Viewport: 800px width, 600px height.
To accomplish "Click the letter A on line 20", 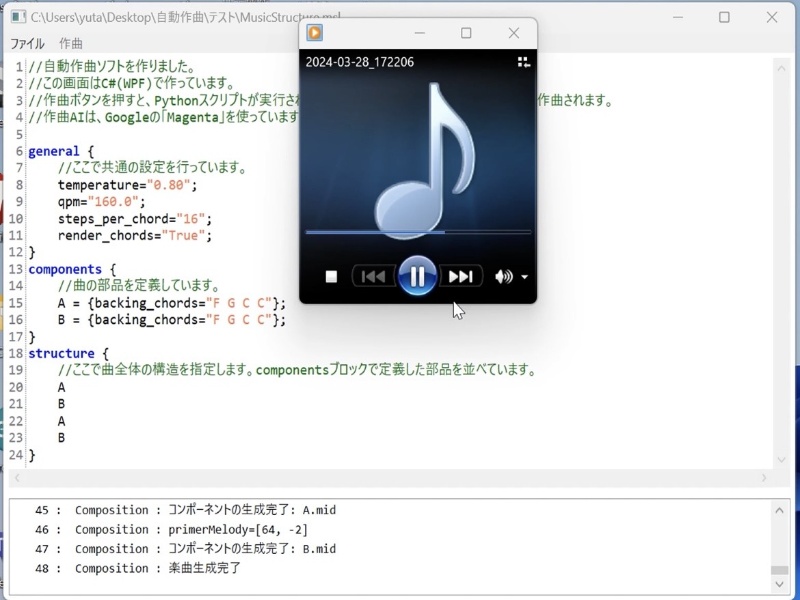I will coord(61,387).
